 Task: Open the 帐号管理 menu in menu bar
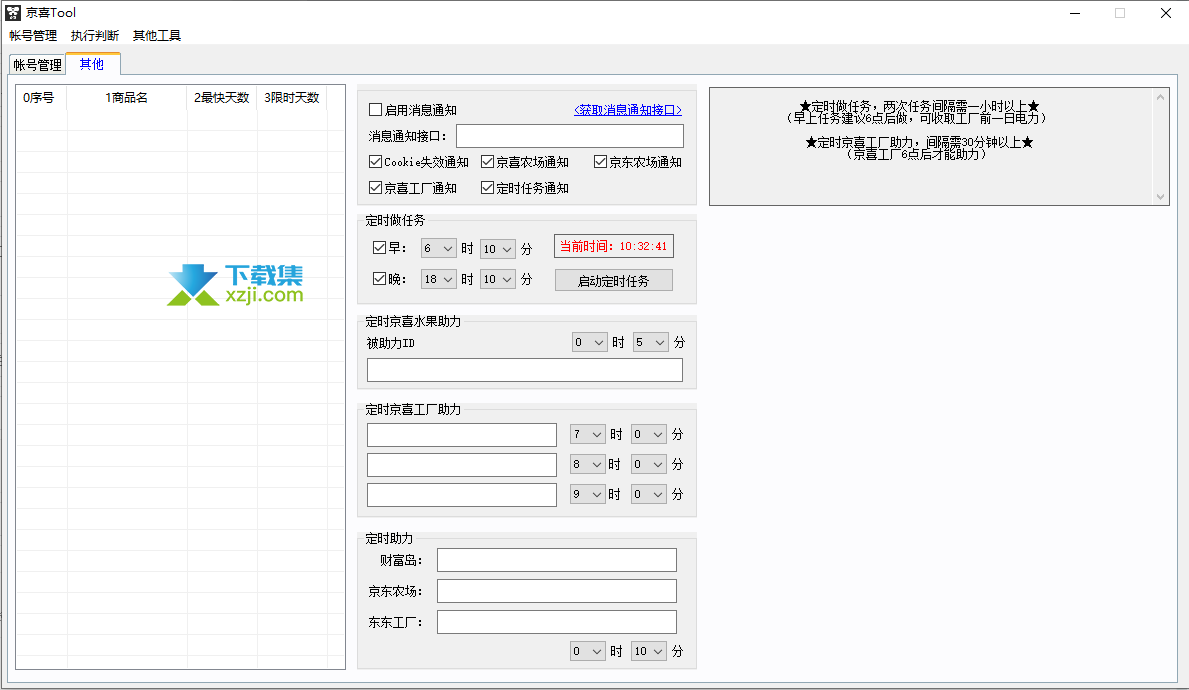33,36
